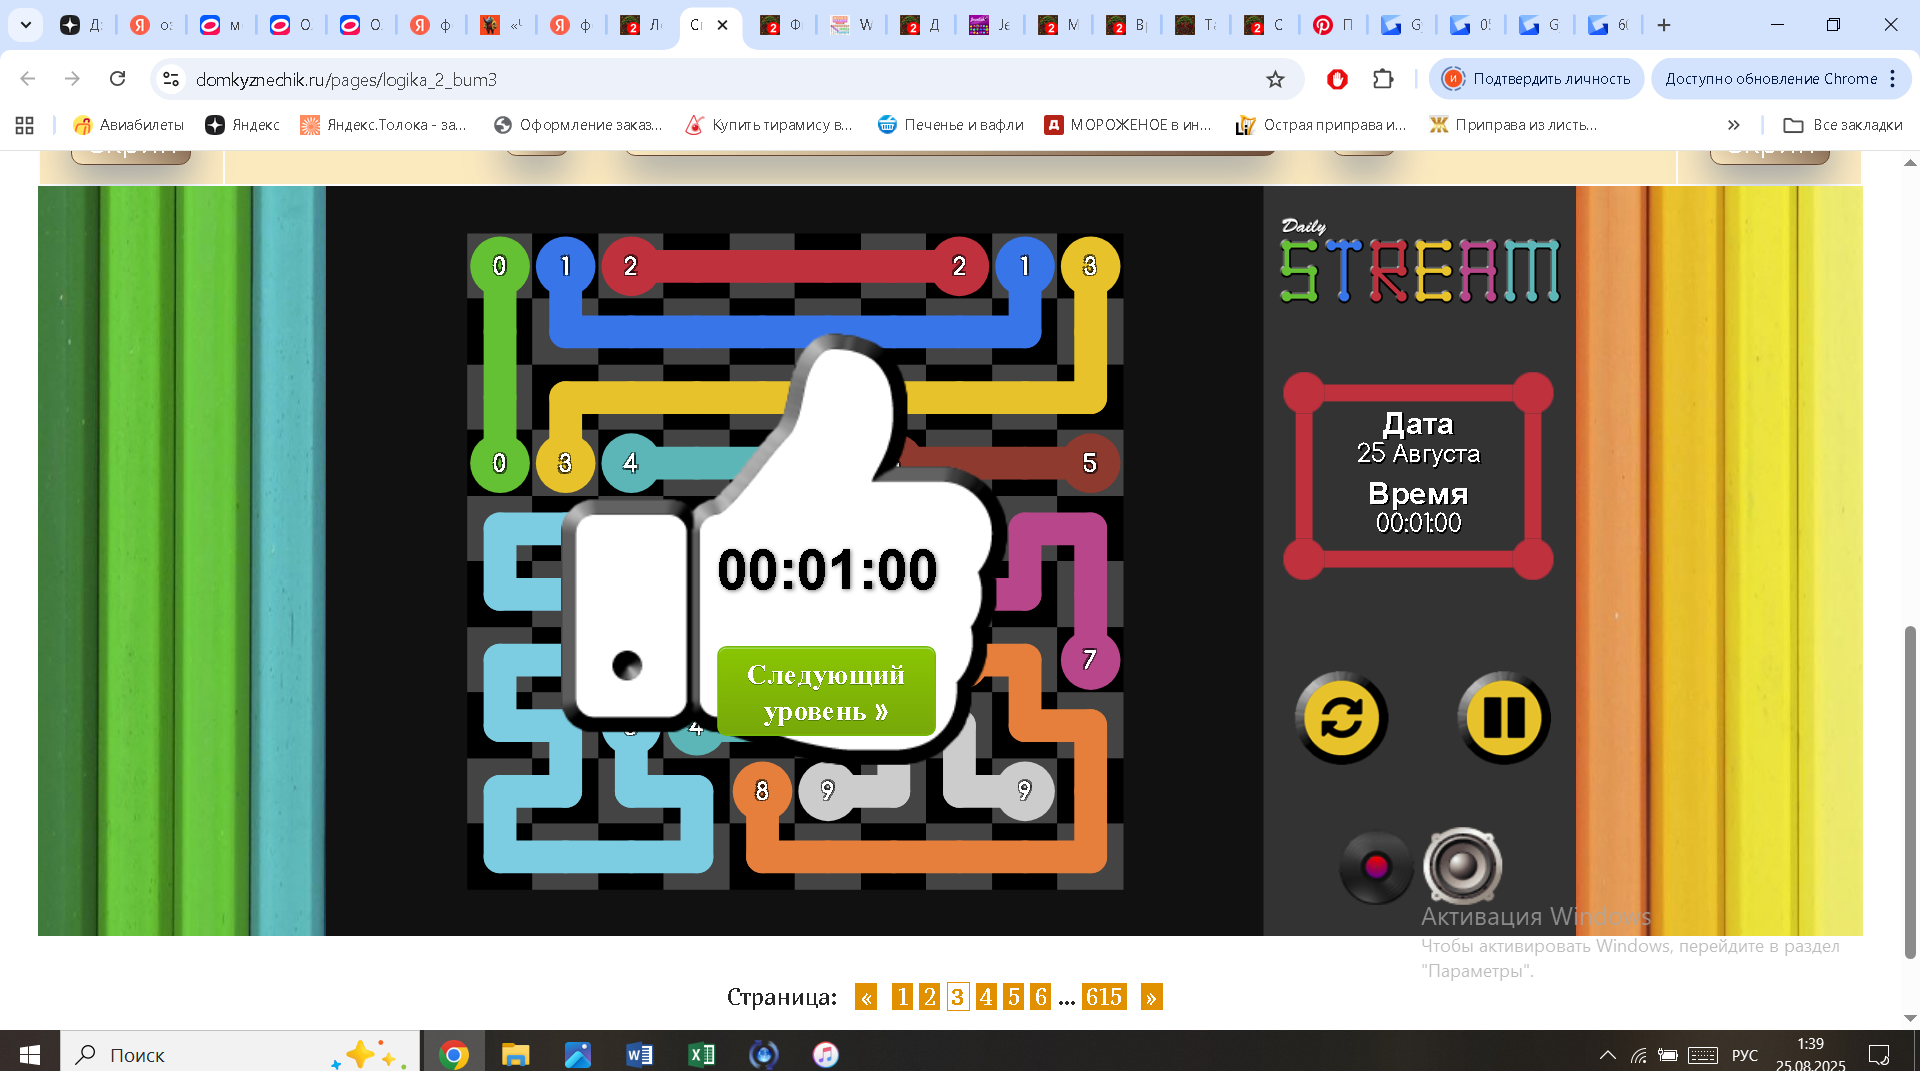Open page 1 of the pagination
Image resolution: width=1920 pixels, height=1071 pixels.
902,997
